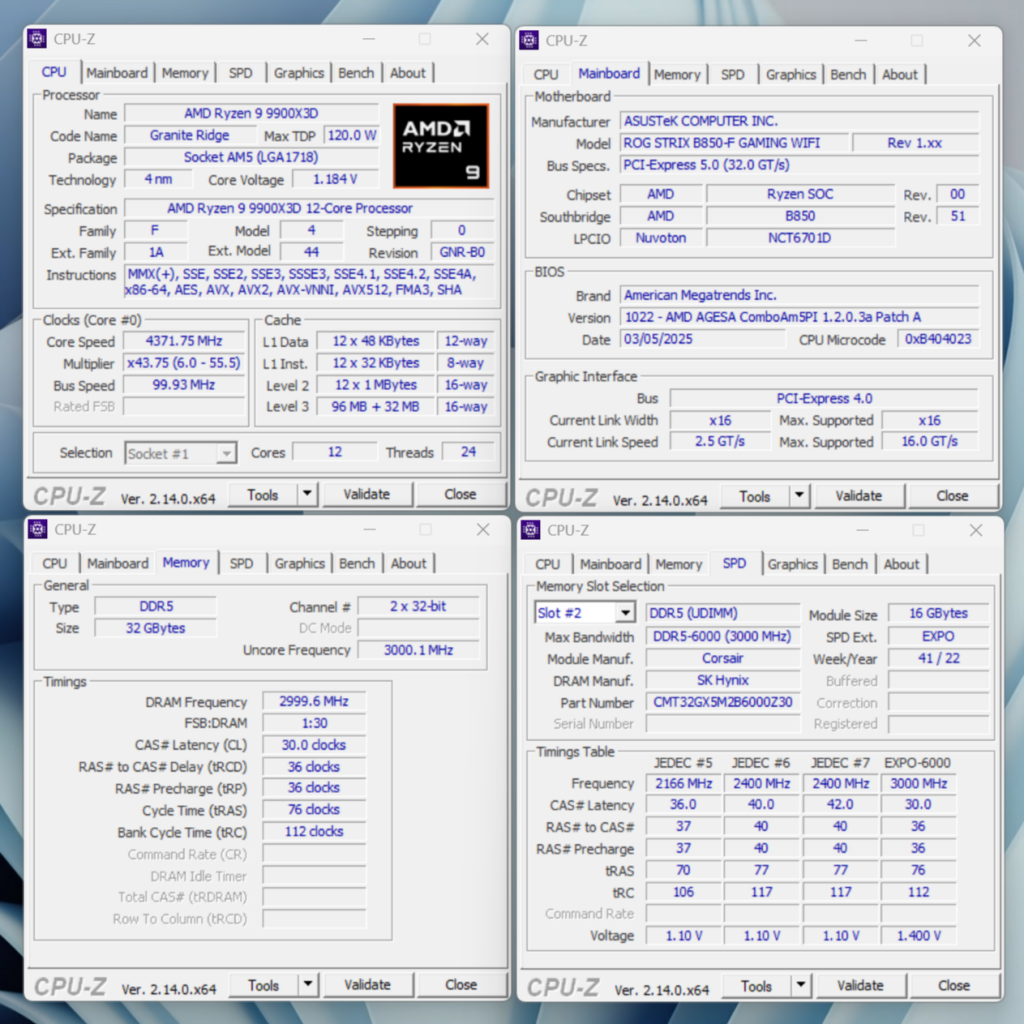Click the Max Bandwidth field DDR5-6000 (3000 MHz)

point(723,636)
